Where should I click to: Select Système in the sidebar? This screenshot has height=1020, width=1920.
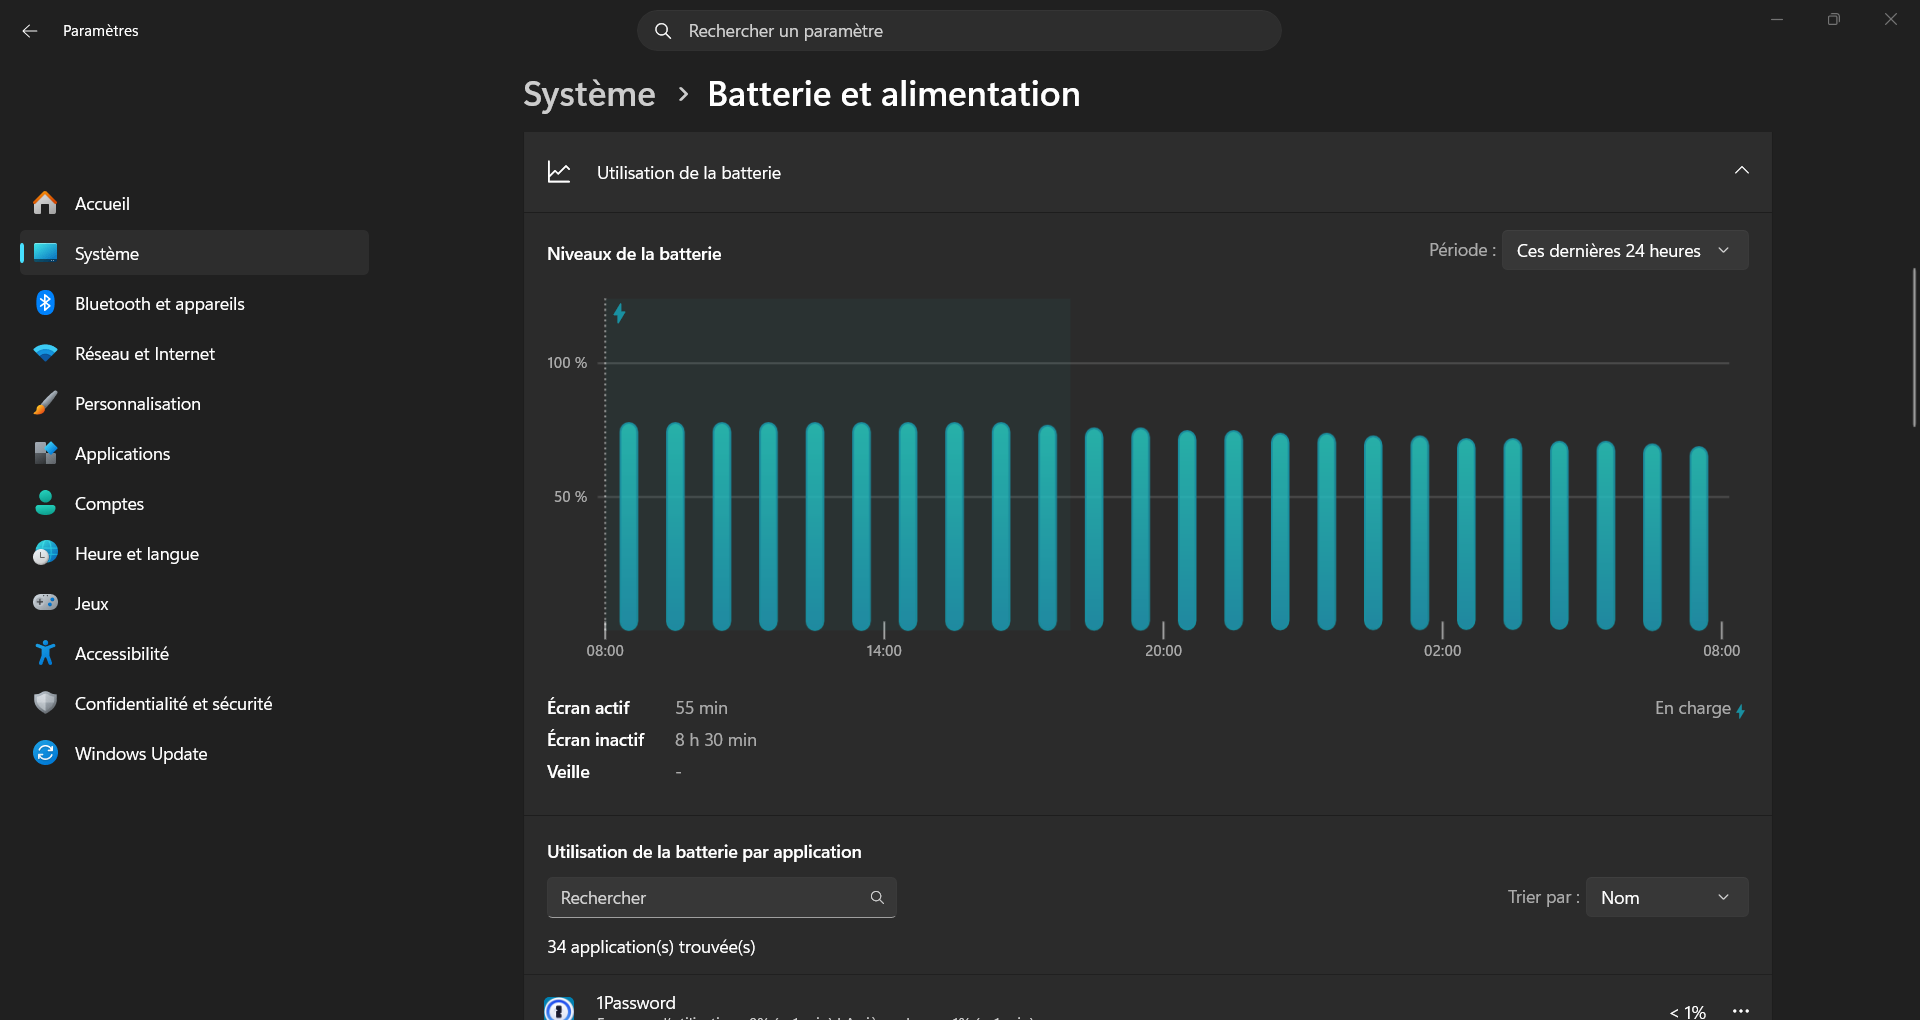pyautogui.click(x=194, y=253)
